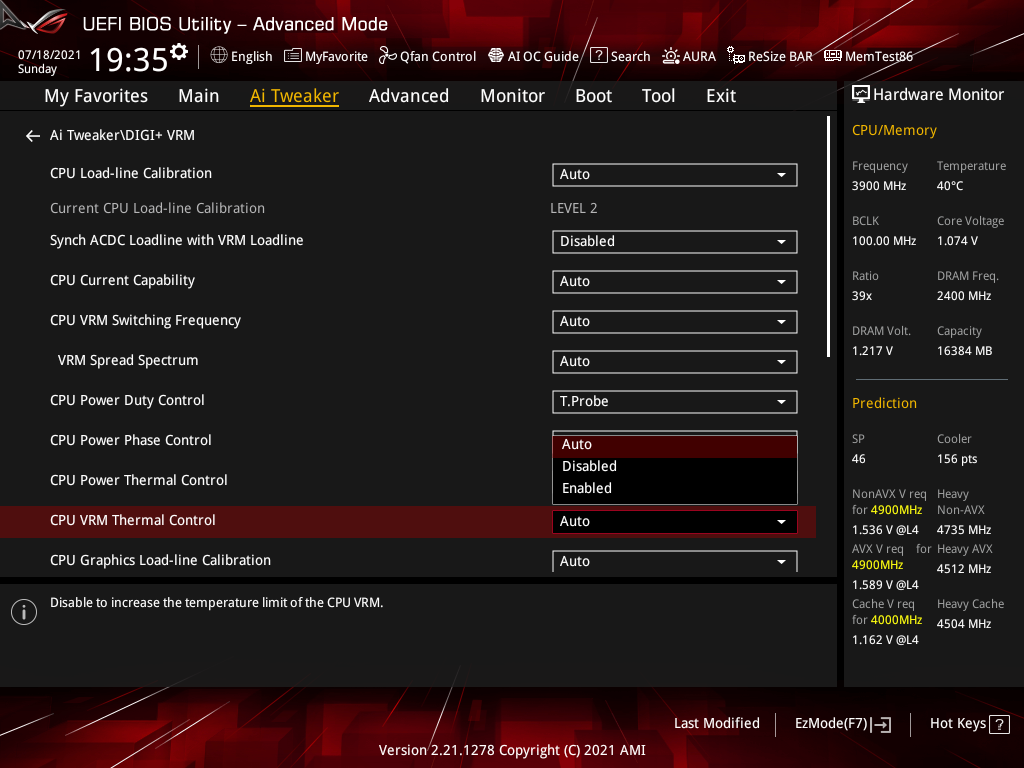1024x768 pixels.
Task: Open the Monitor menu
Action: [512, 95]
